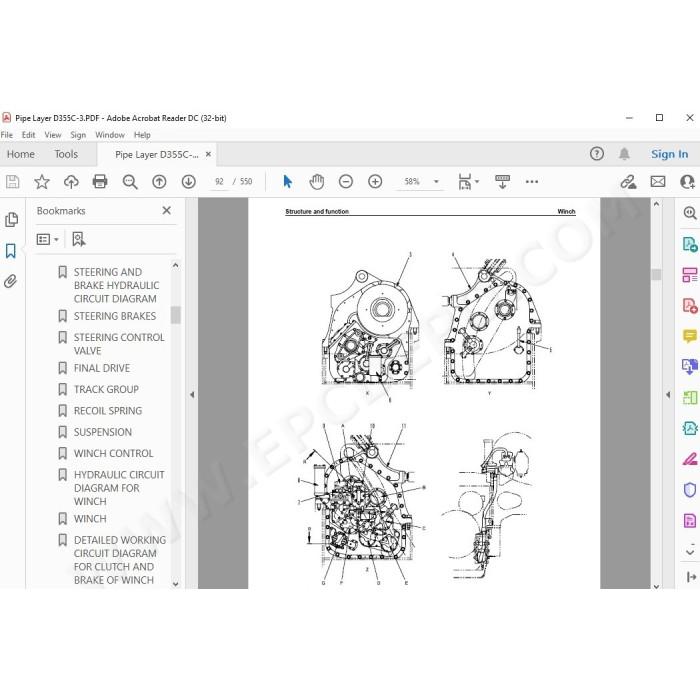Open the Comment tool in right pane
Screen dimensions: 700x700
[690, 335]
